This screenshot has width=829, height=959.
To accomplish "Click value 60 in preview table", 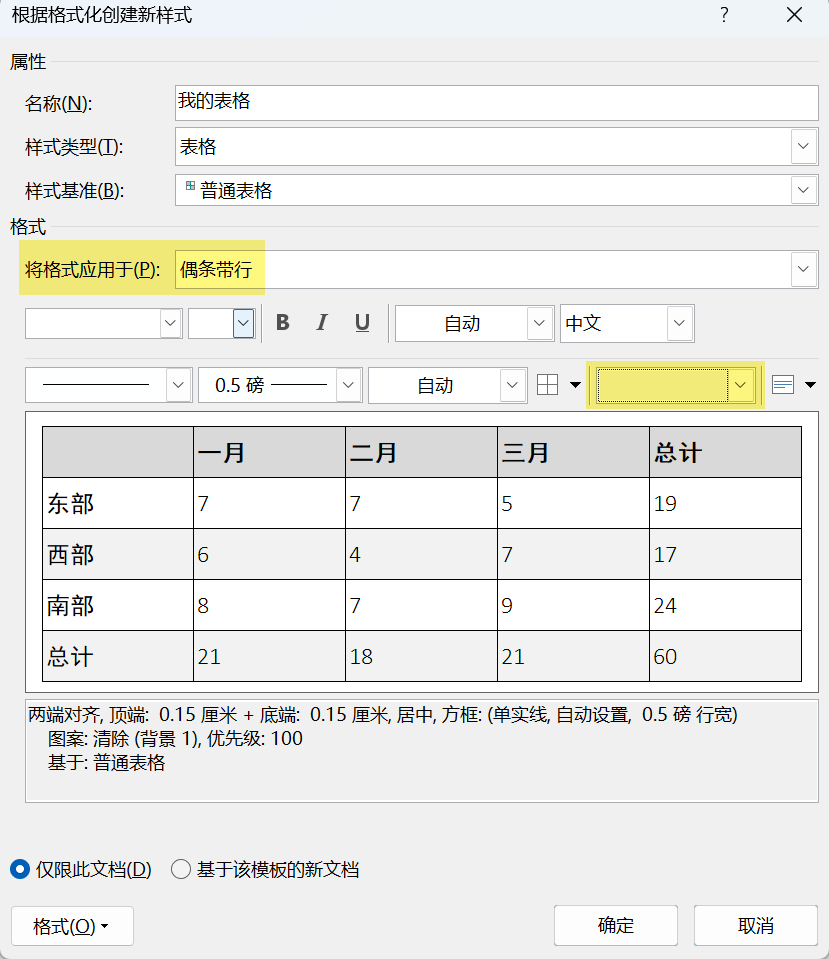I will click(665, 657).
